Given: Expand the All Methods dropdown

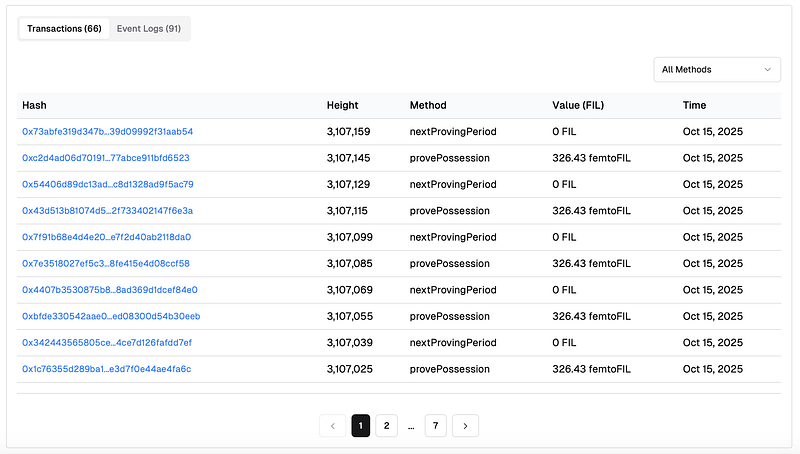Looking at the screenshot, I should click(717, 69).
